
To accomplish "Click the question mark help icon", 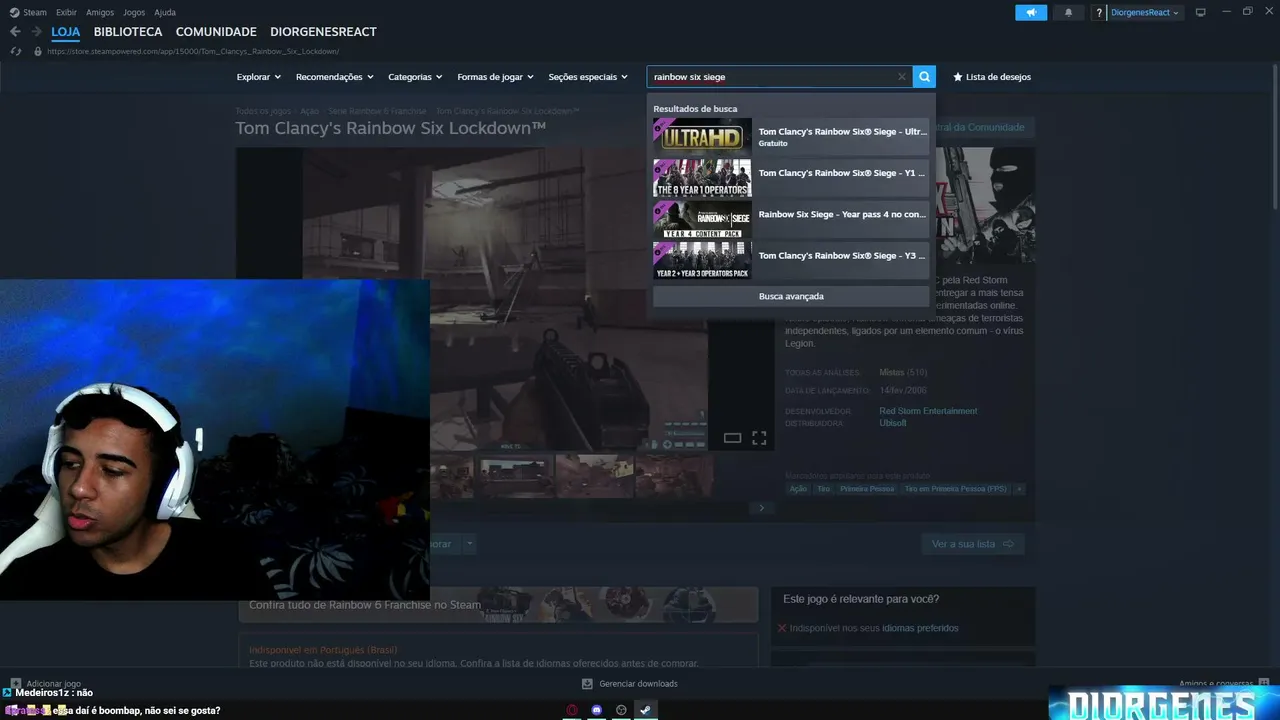I will click(1099, 13).
